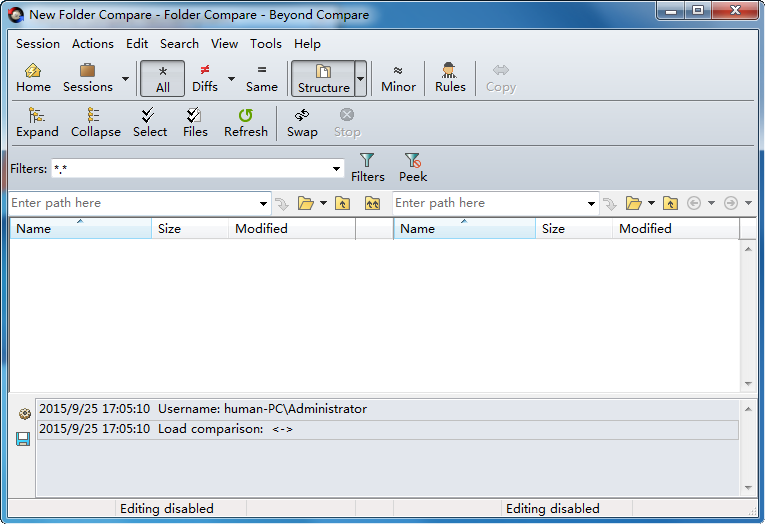Viewport: 766px width, 525px height.
Task: Click the forward navigation arrow icon
Action: tap(730, 203)
